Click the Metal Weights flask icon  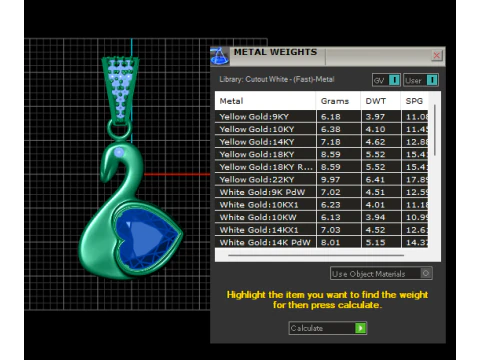[219, 56]
